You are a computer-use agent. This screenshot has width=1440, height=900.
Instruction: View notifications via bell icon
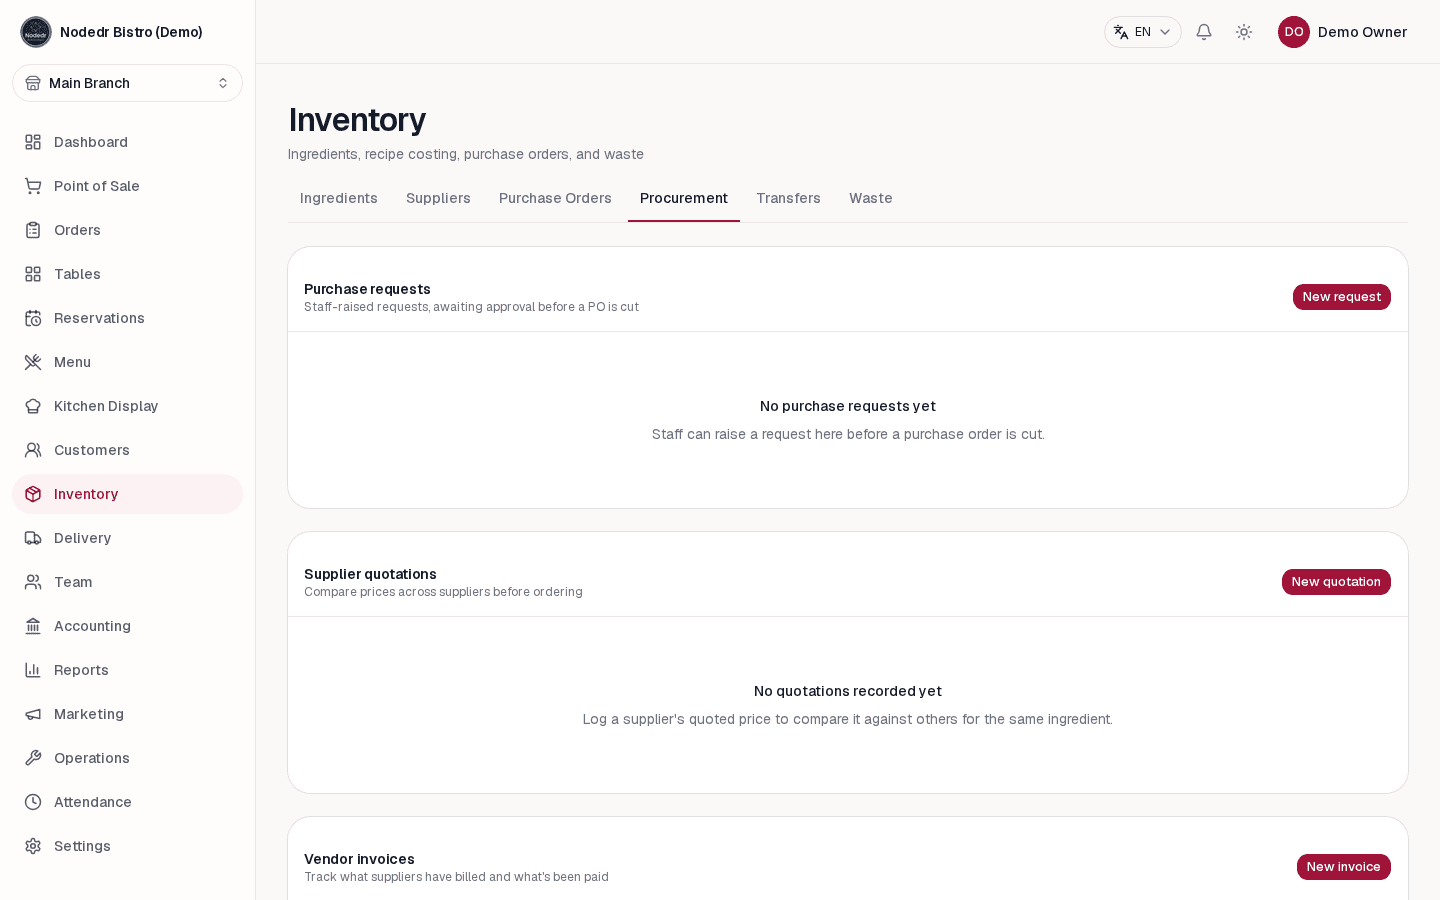pyautogui.click(x=1204, y=32)
